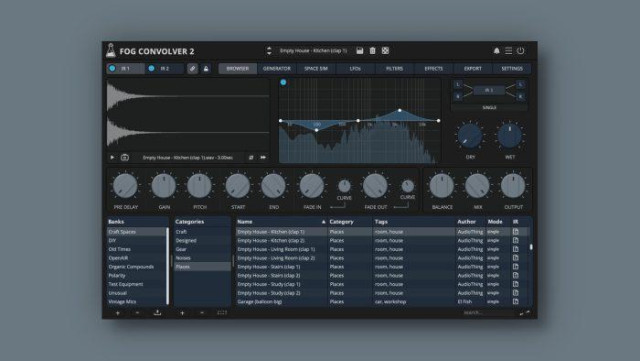This screenshot has width=640, height=361.
Task: Click the search field below IR list
Action: (x=488, y=313)
